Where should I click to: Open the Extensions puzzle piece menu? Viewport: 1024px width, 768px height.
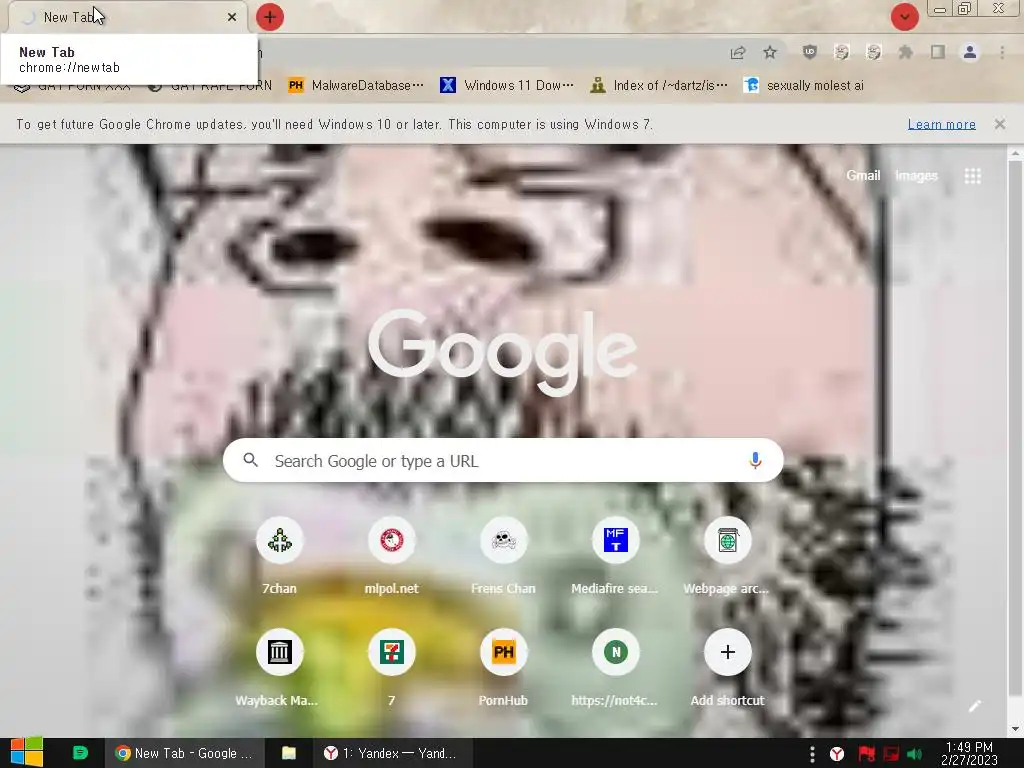pyautogui.click(x=905, y=52)
